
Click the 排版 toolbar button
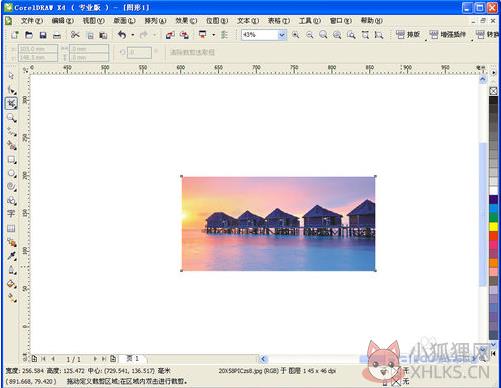(x=407, y=35)
